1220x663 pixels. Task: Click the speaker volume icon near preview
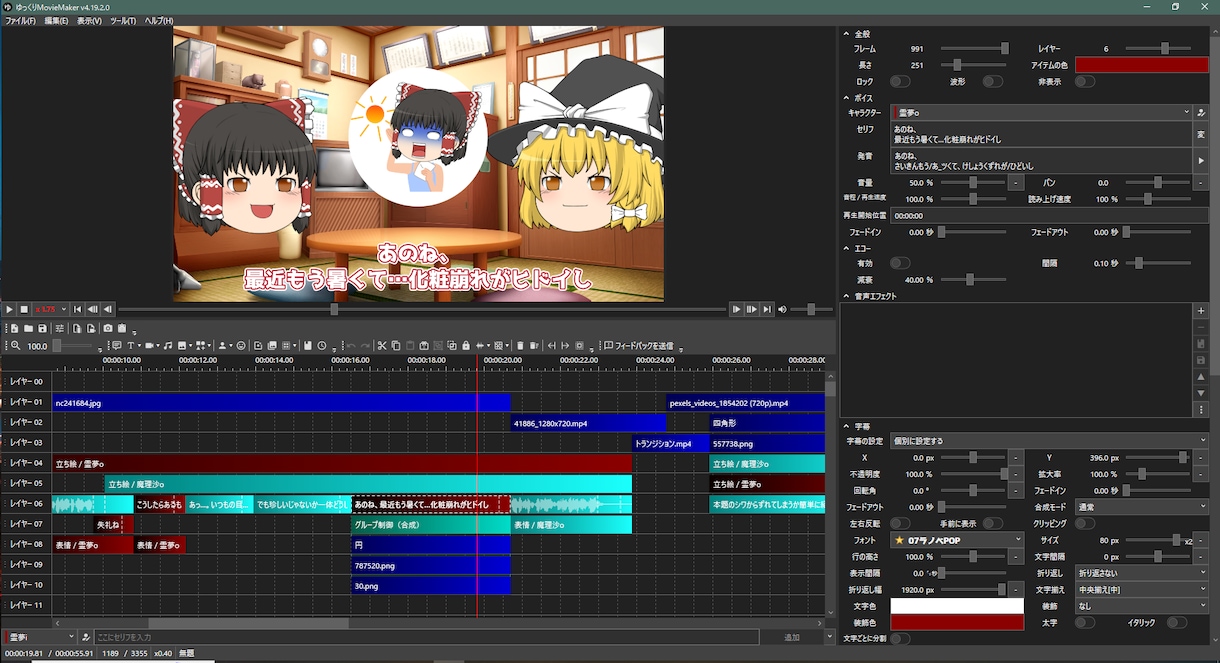pyautogui.click(x=783, y=310)
